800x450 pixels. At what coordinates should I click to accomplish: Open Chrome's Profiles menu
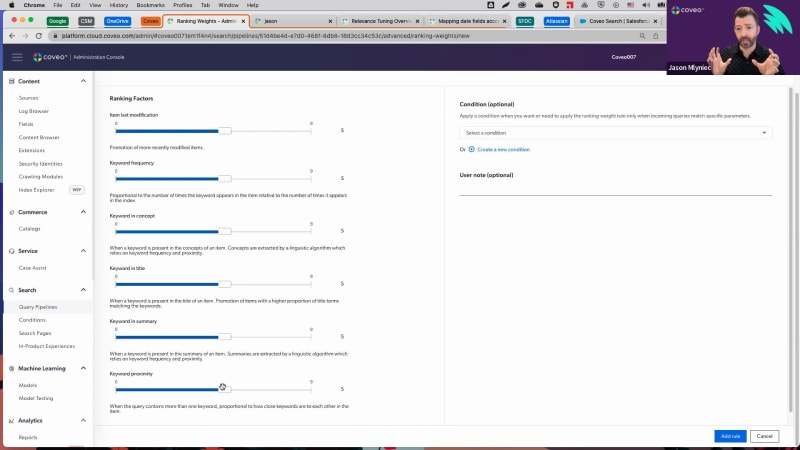pyautogui.click(x=183, y=5)
